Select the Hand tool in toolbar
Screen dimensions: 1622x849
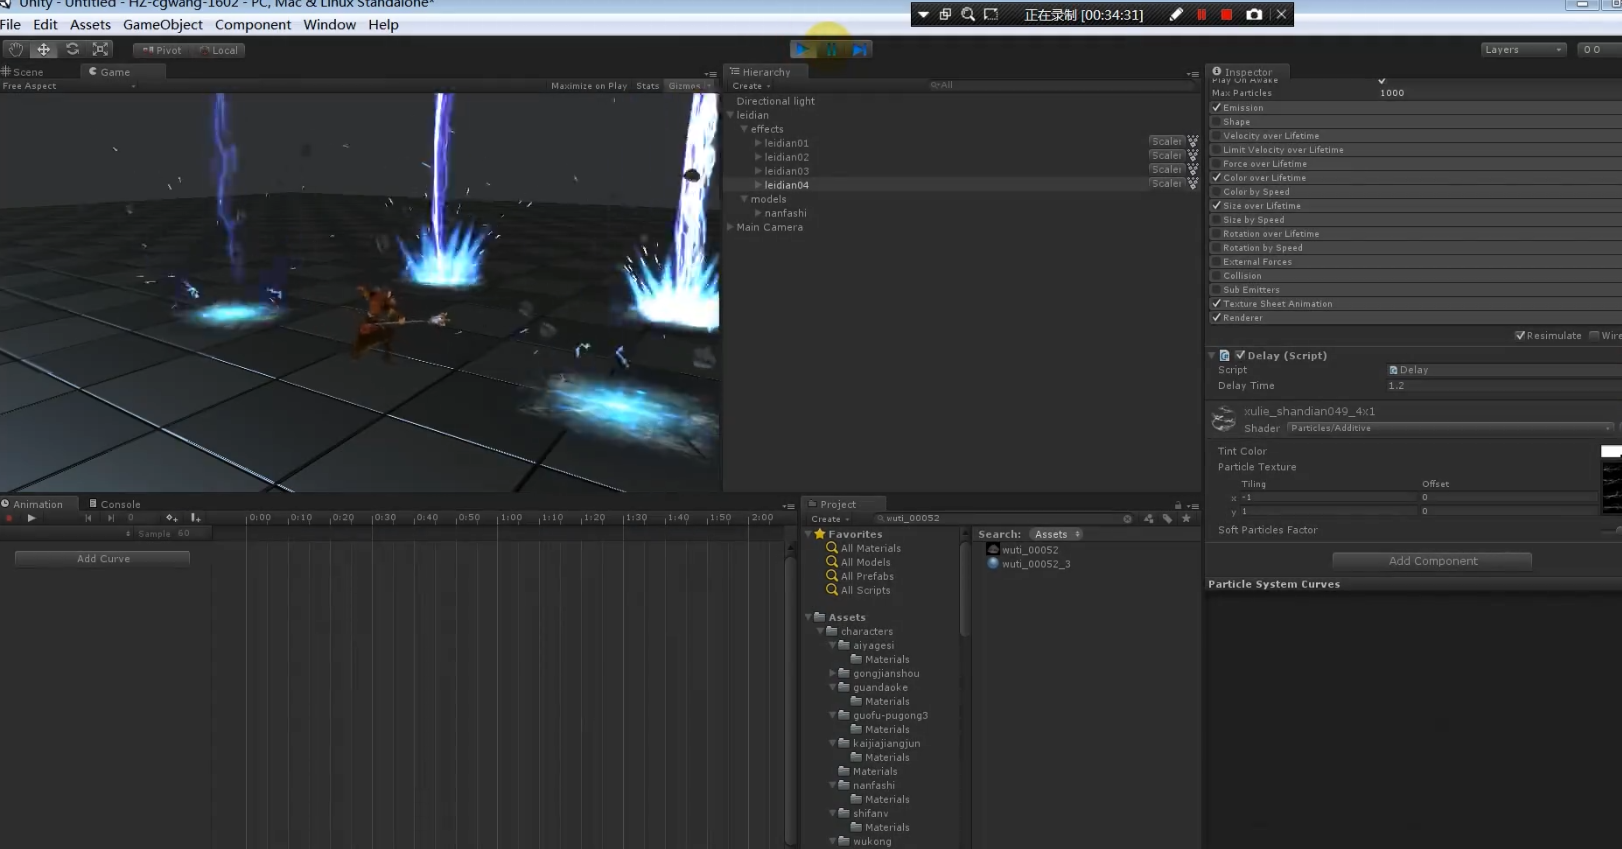coord(16,49)
